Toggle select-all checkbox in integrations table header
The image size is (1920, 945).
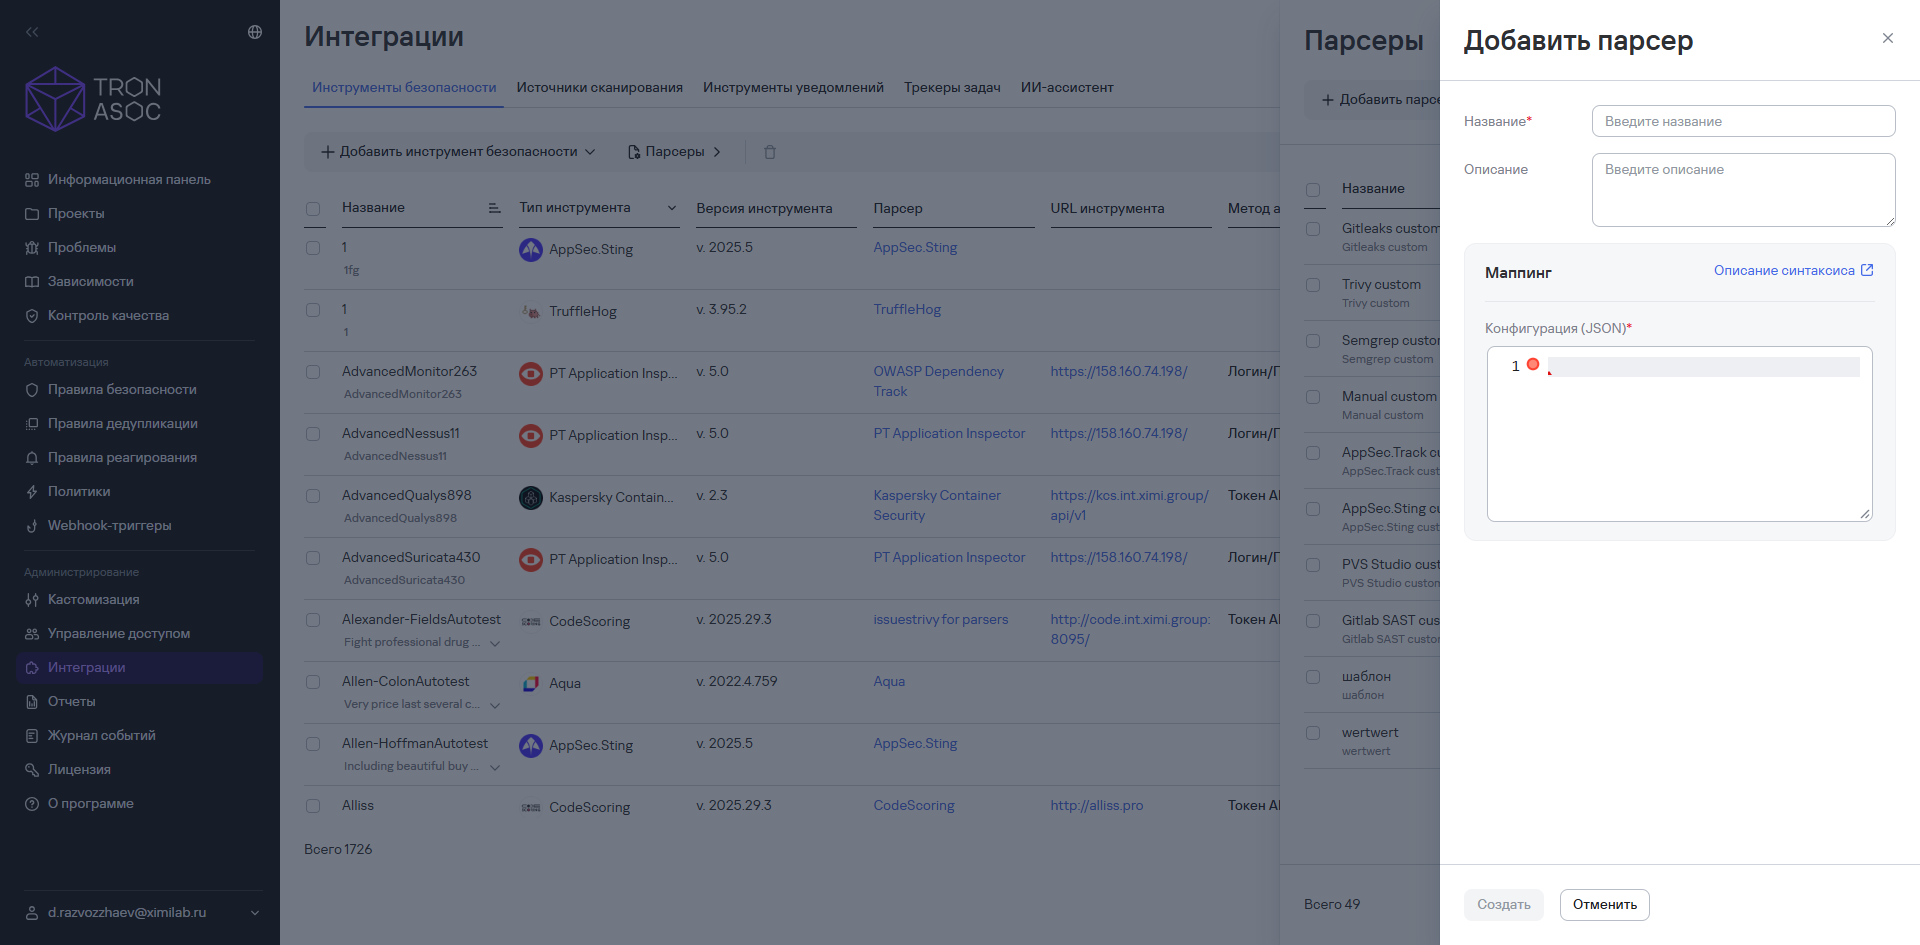[313, 209]
